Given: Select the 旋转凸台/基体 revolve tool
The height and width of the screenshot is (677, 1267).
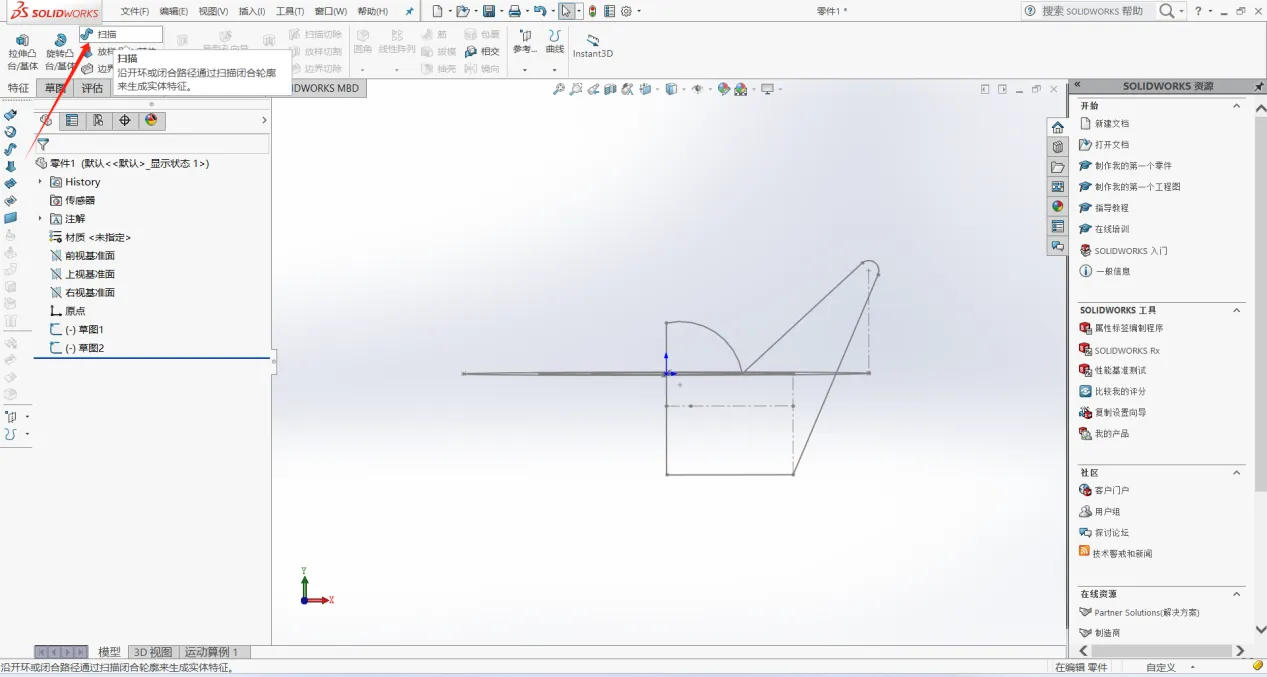Looking at the screenshot, I should coord(60,52).
